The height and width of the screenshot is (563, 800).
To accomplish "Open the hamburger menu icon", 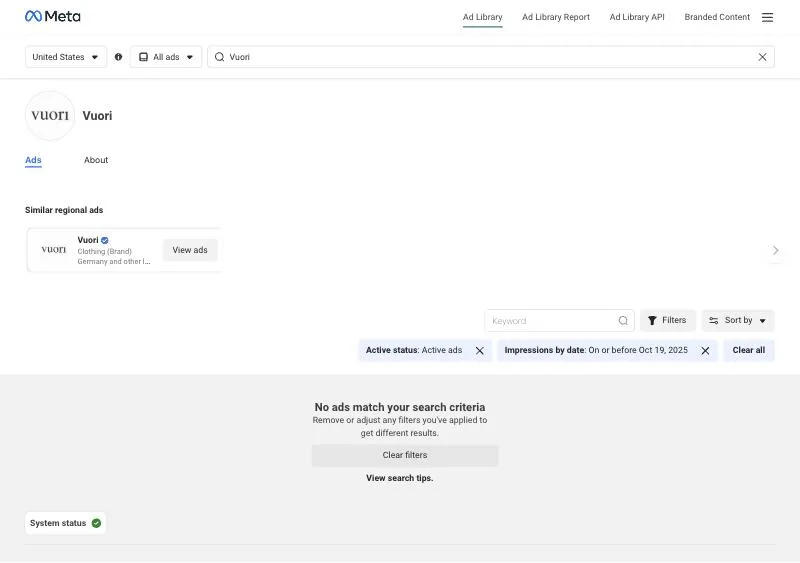I will [x=767, y=17].
